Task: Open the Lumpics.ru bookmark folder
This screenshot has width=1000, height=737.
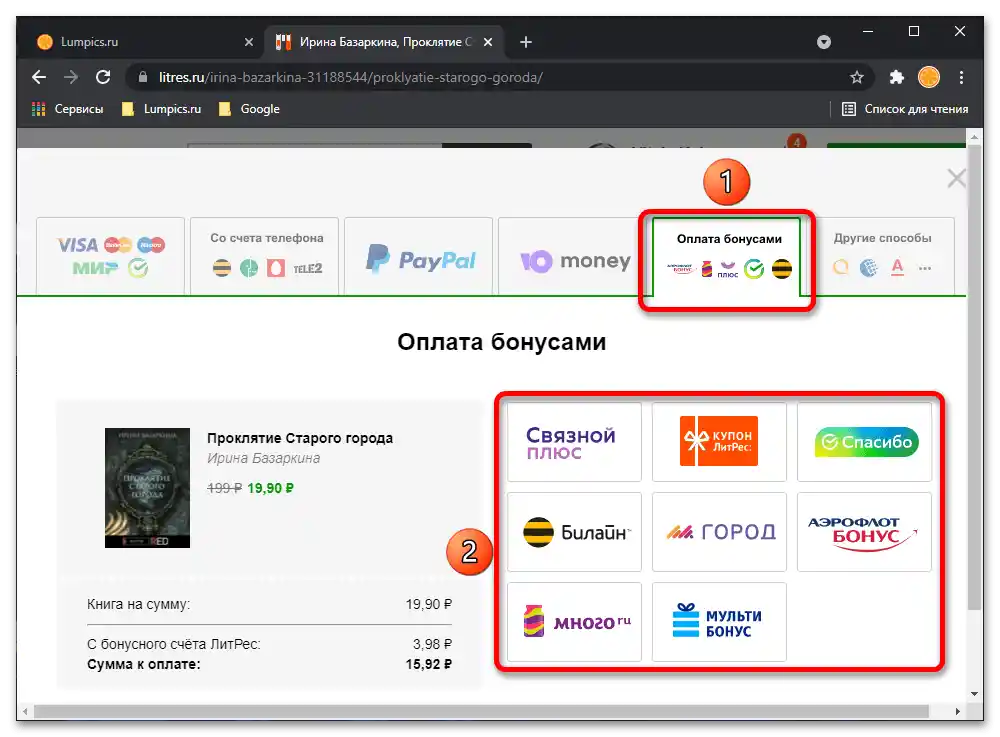Action: click(161, 109)
